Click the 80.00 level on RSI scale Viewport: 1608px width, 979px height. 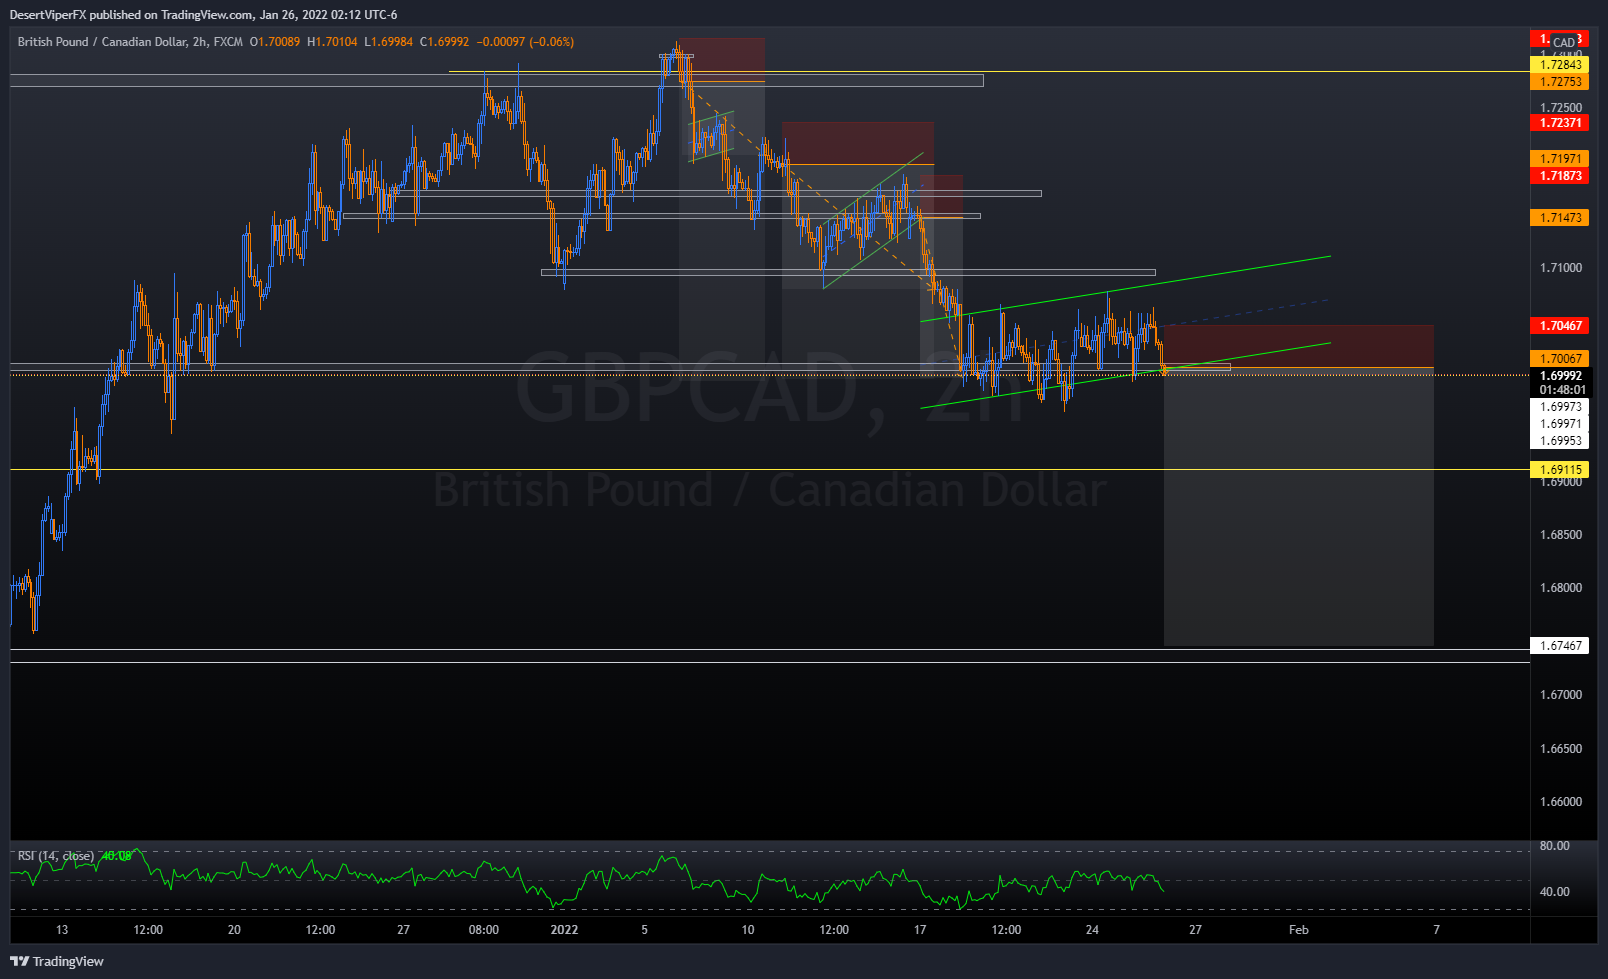pos(1554,846)
